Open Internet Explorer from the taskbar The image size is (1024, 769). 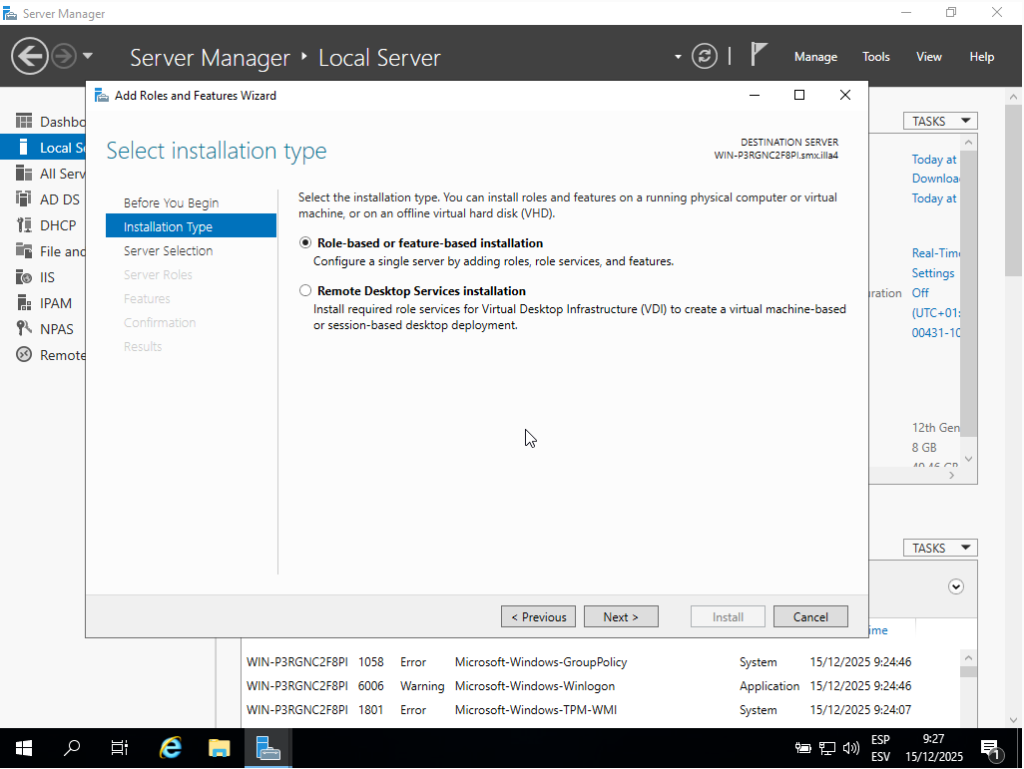pos(171,748)
